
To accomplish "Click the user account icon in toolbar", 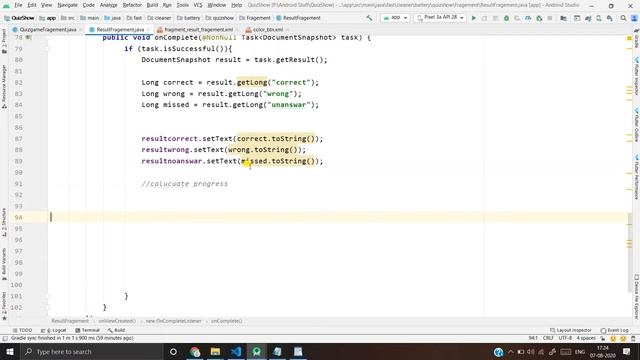I will (x=634, y=18).
